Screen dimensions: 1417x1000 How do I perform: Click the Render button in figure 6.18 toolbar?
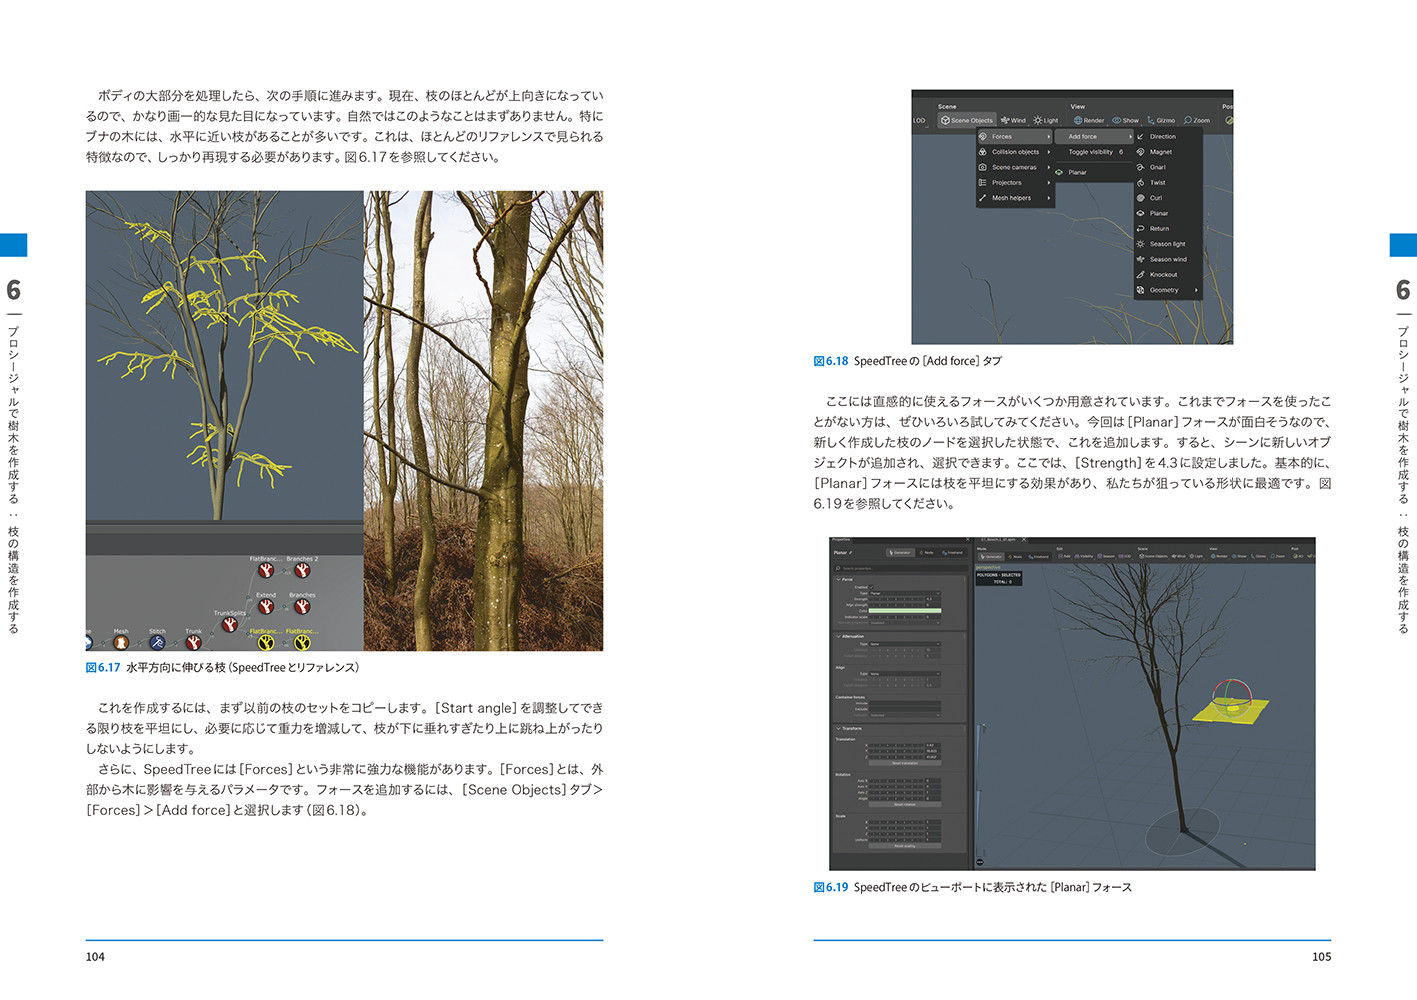coord(1089,120)
